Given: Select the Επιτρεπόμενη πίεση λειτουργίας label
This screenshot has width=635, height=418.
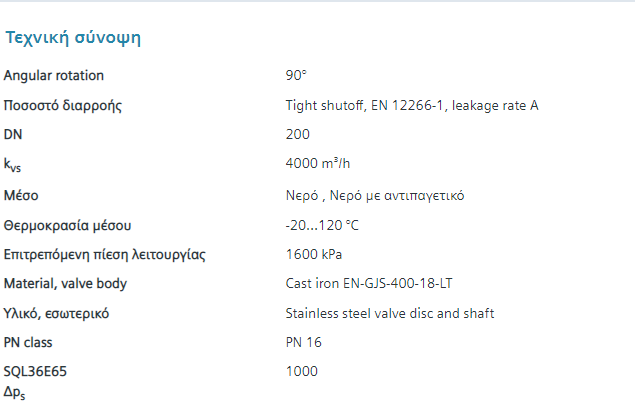Looking at the screenshot, I should pyautogui.click(x=104, y=255).
